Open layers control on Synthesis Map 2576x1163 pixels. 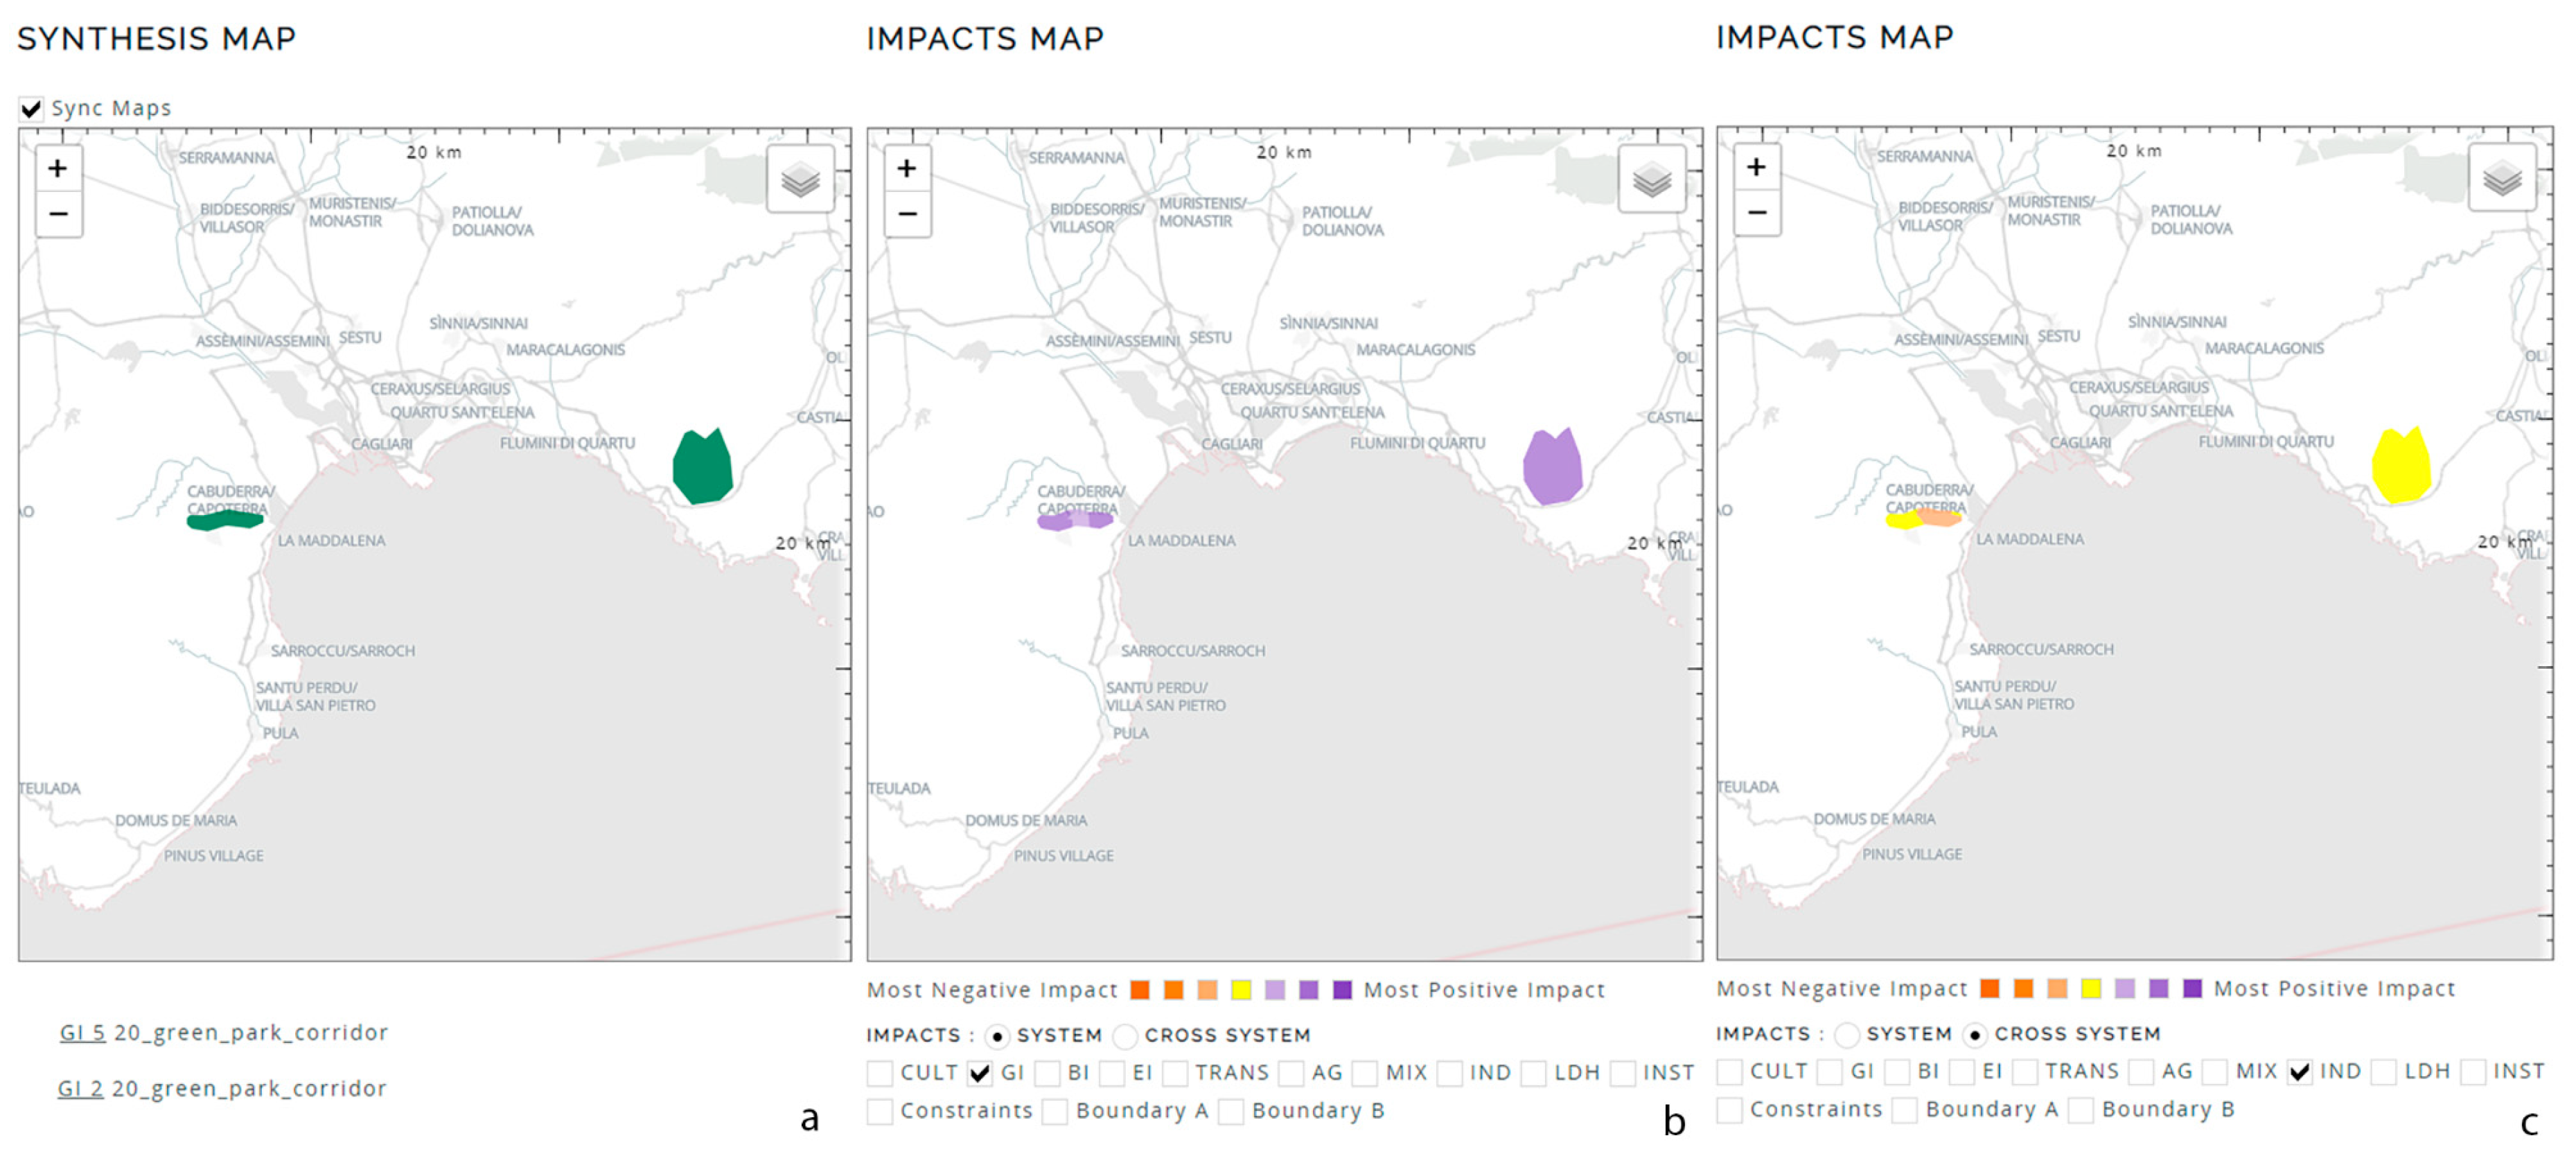(x=800, y=180)
